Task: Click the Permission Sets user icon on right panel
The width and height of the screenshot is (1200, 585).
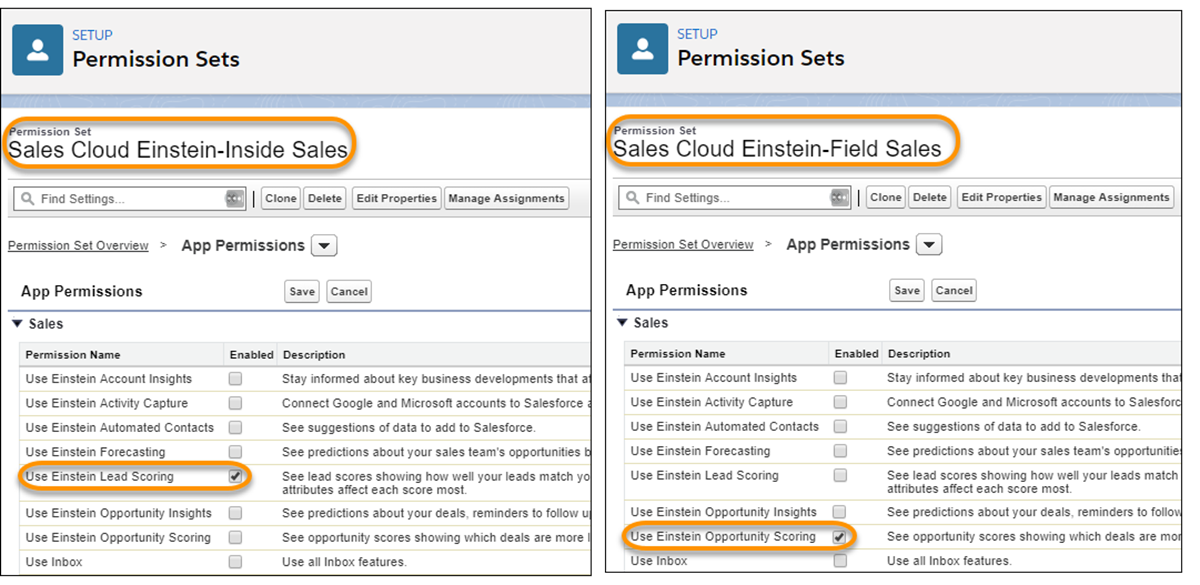Action: coord(643,49)
